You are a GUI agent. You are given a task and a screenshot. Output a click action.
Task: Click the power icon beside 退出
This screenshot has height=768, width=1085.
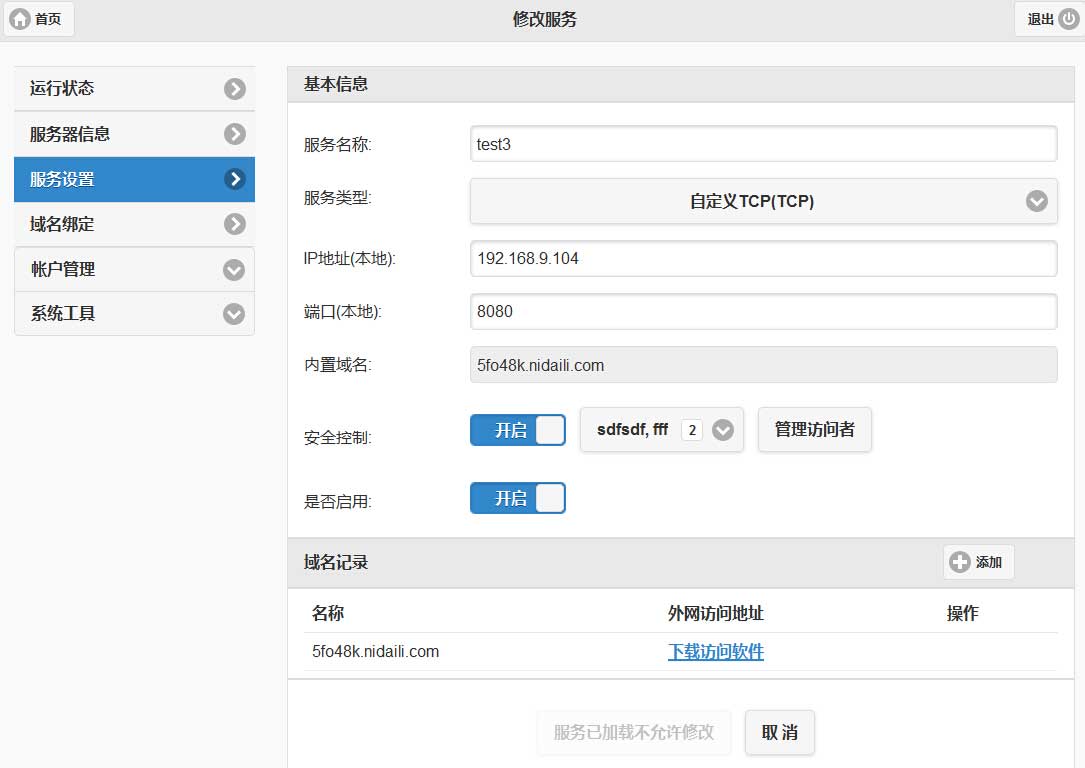(1068, 19)
